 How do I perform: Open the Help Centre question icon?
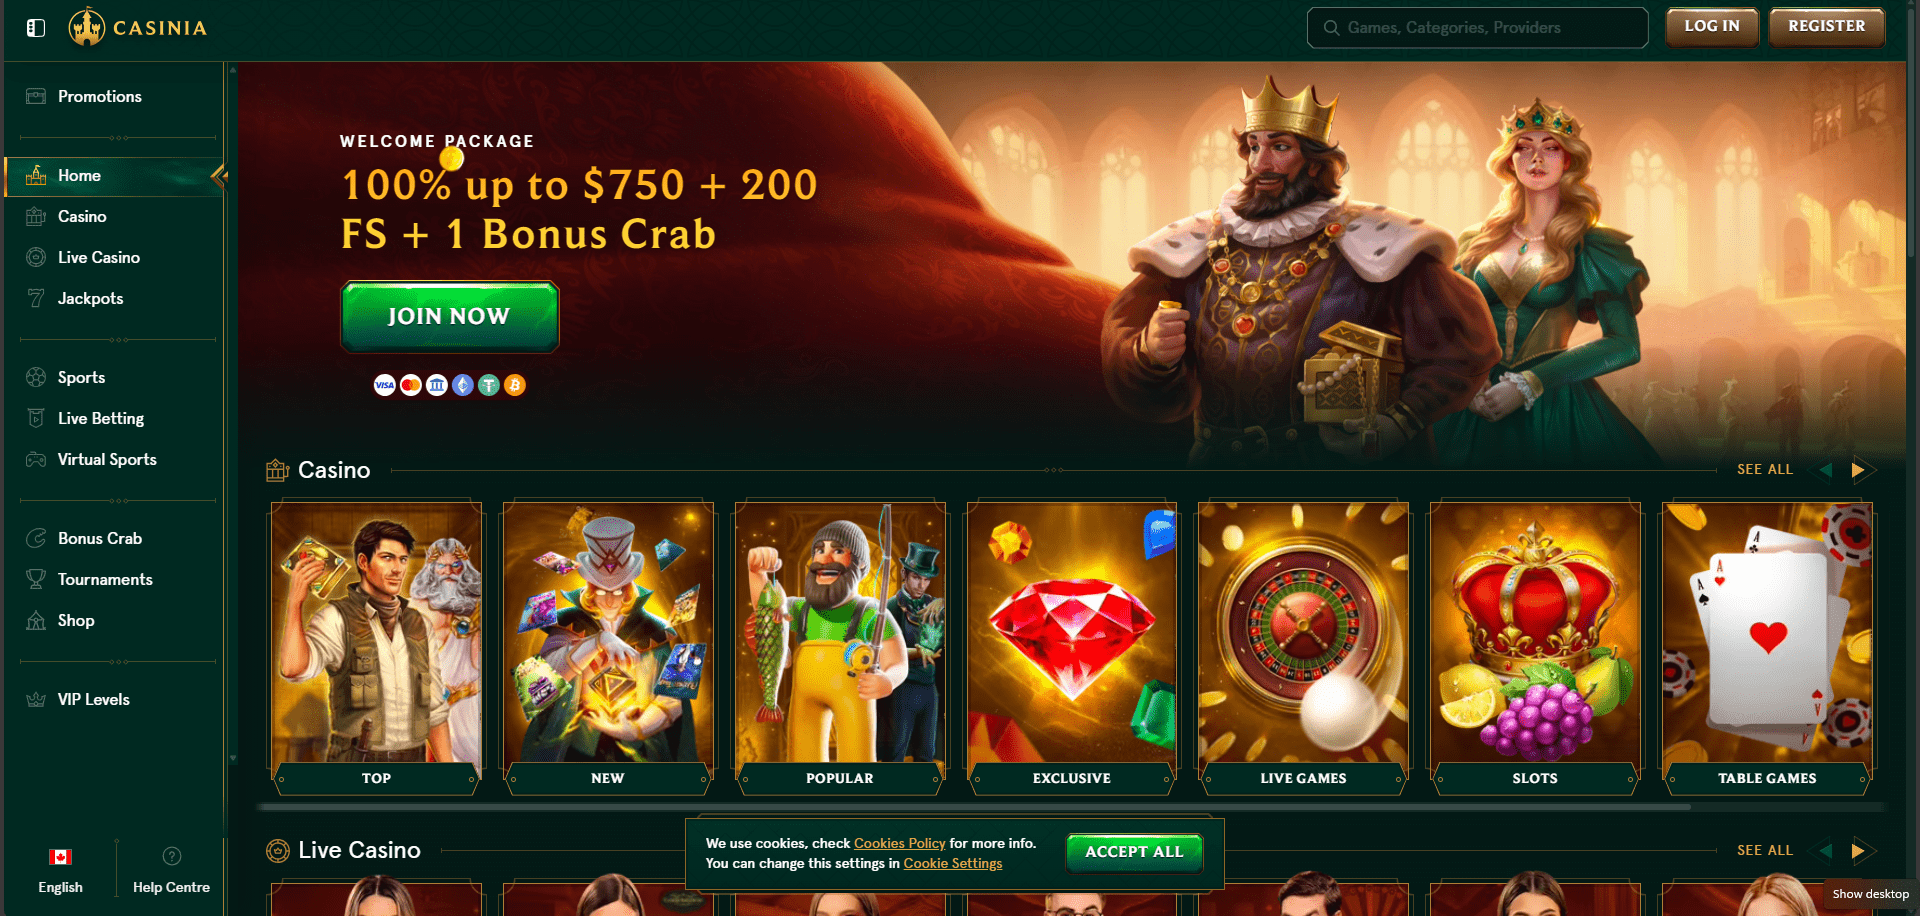click(x=172, y=856)
